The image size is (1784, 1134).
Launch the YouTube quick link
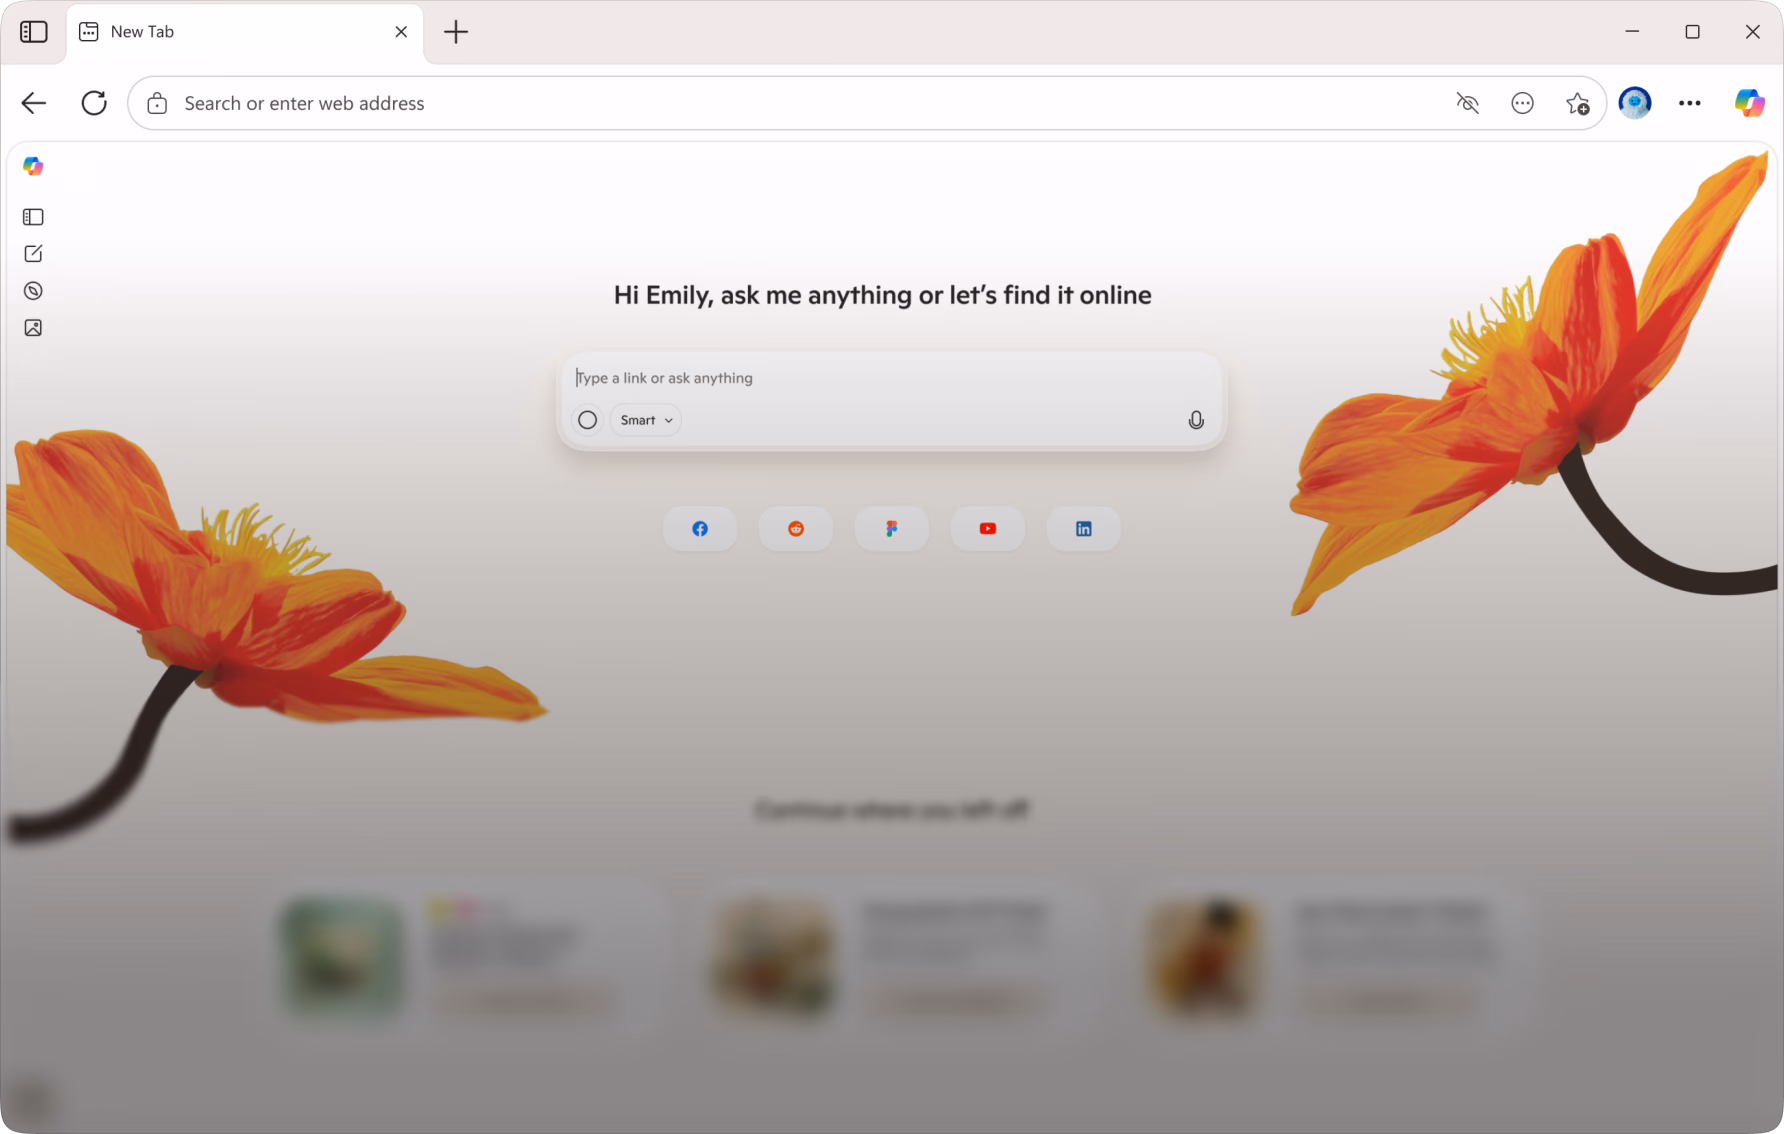988,529
